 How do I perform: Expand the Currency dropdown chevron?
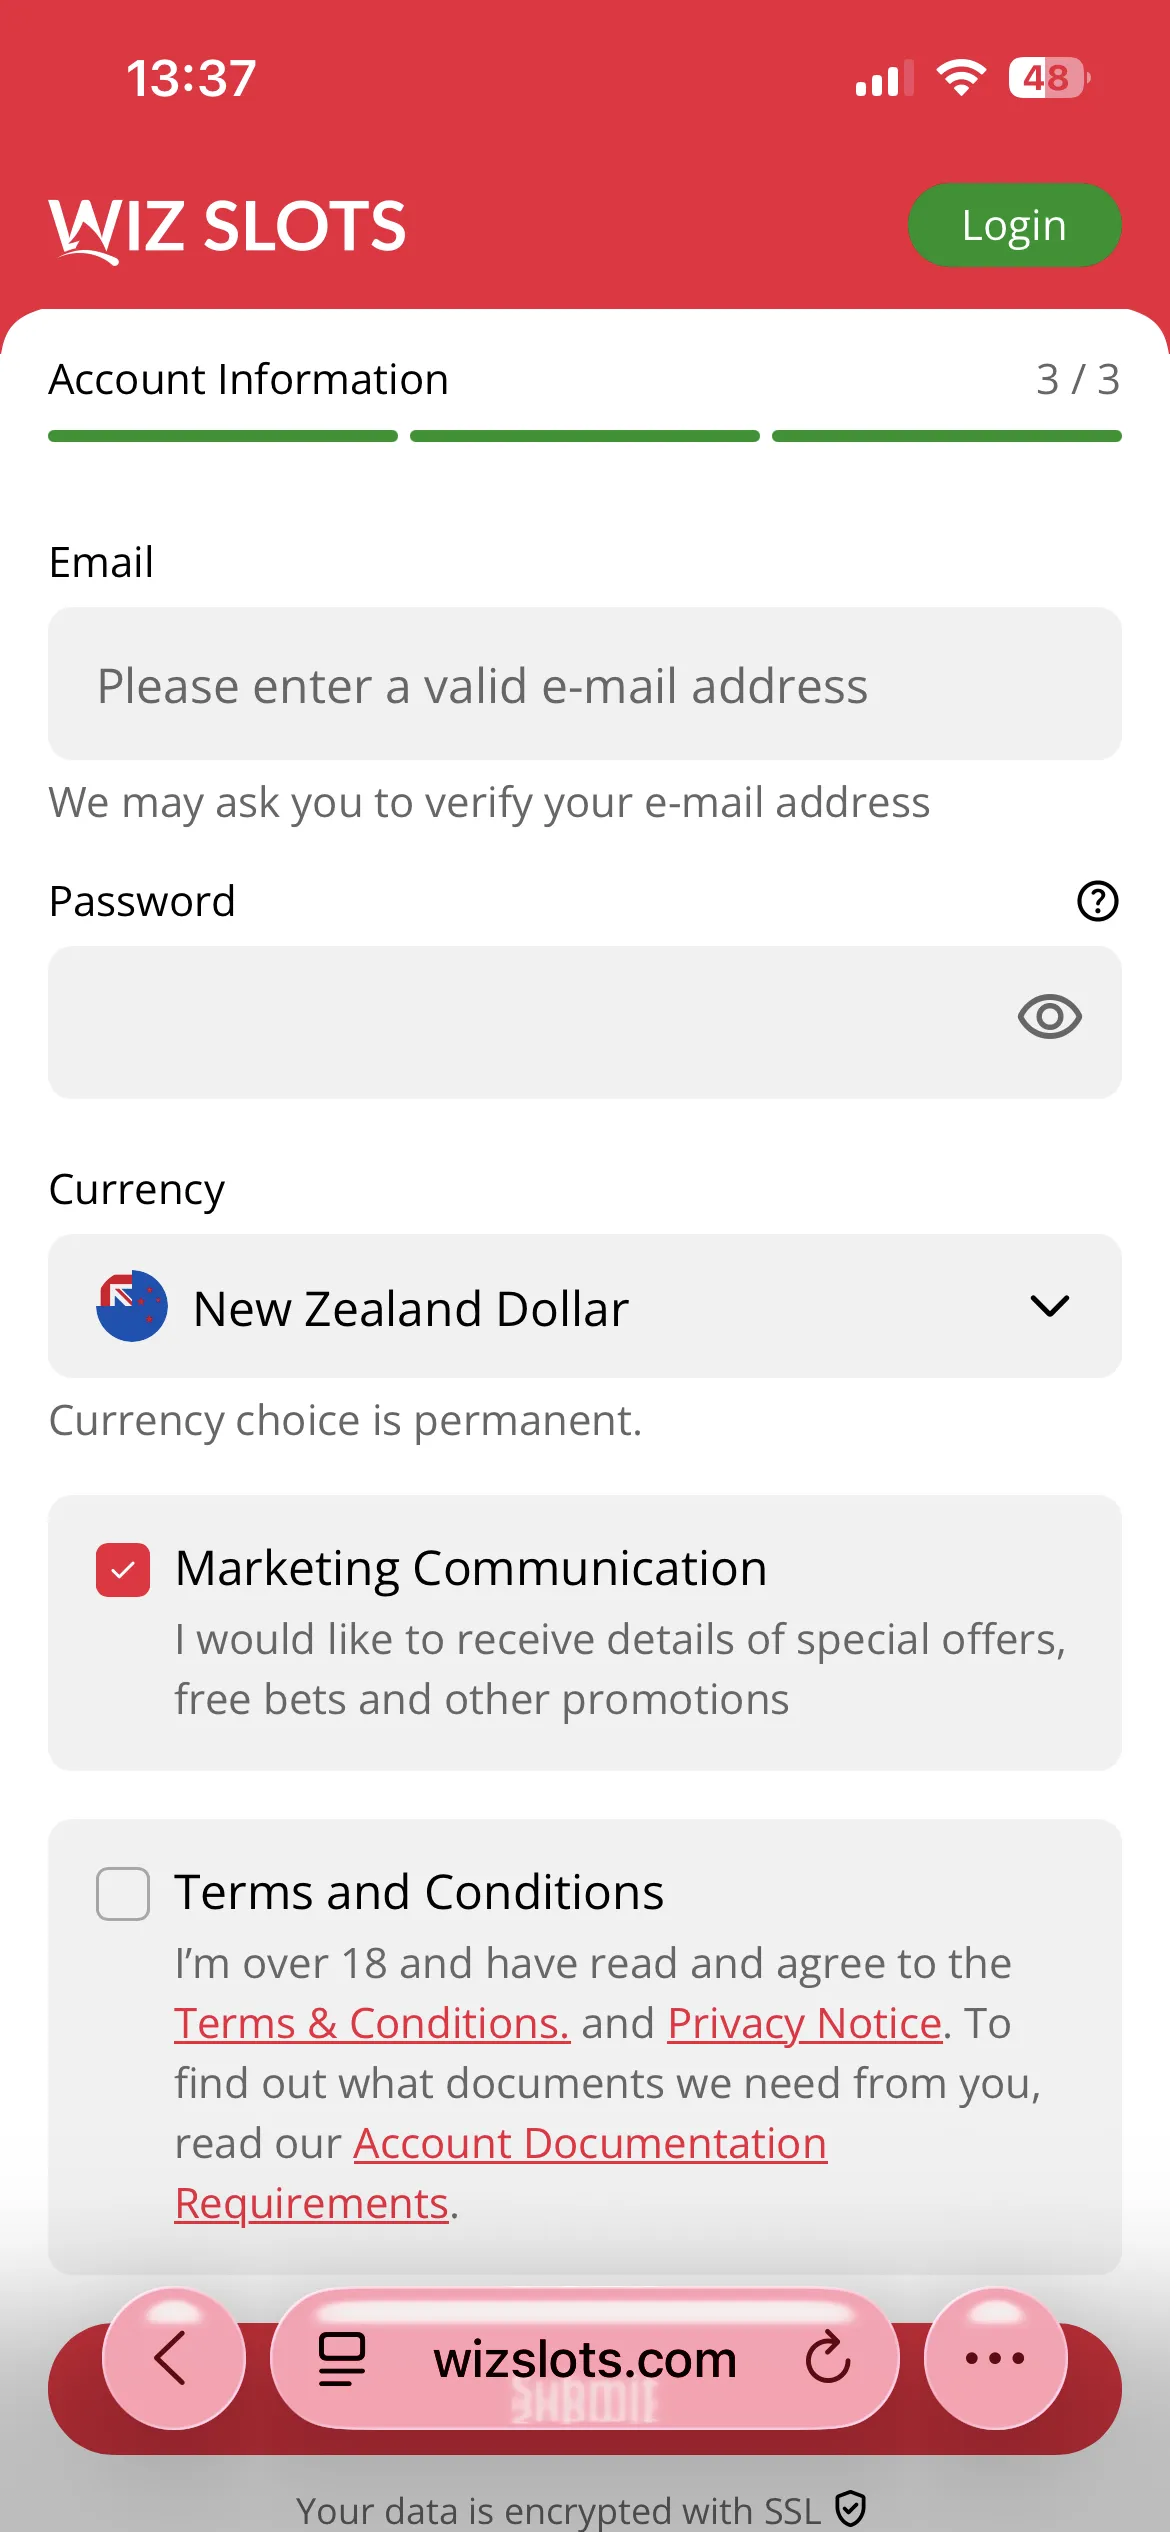coord(1049,1306)
